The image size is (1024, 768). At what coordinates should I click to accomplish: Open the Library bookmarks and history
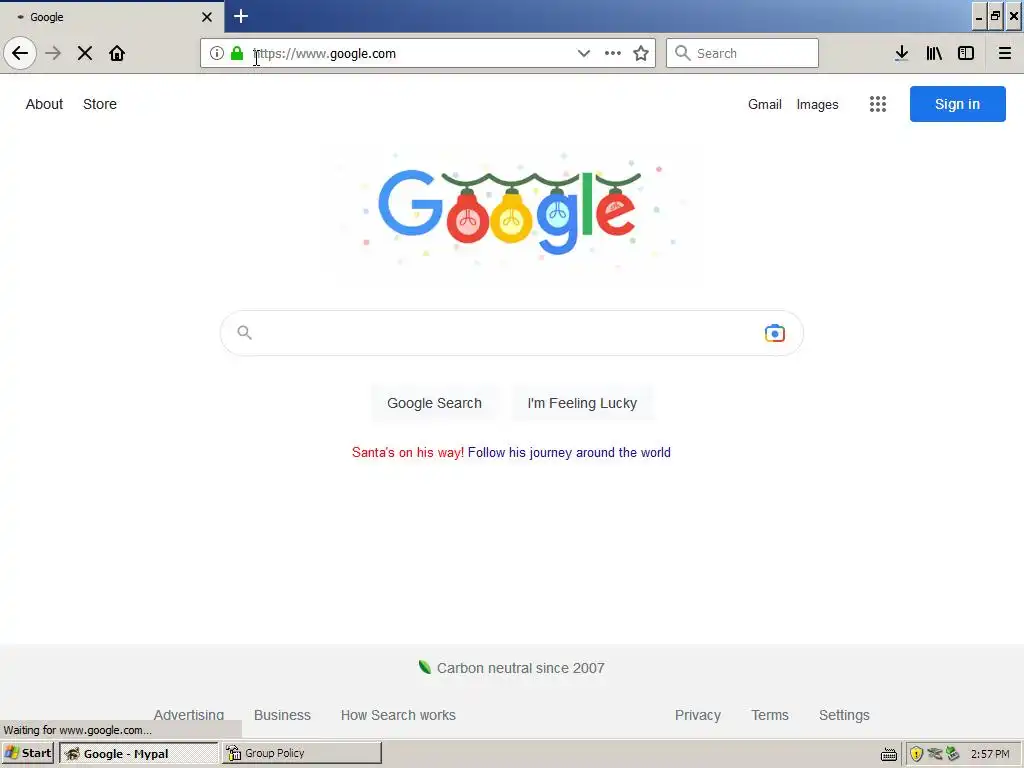(x=934, y=53)
